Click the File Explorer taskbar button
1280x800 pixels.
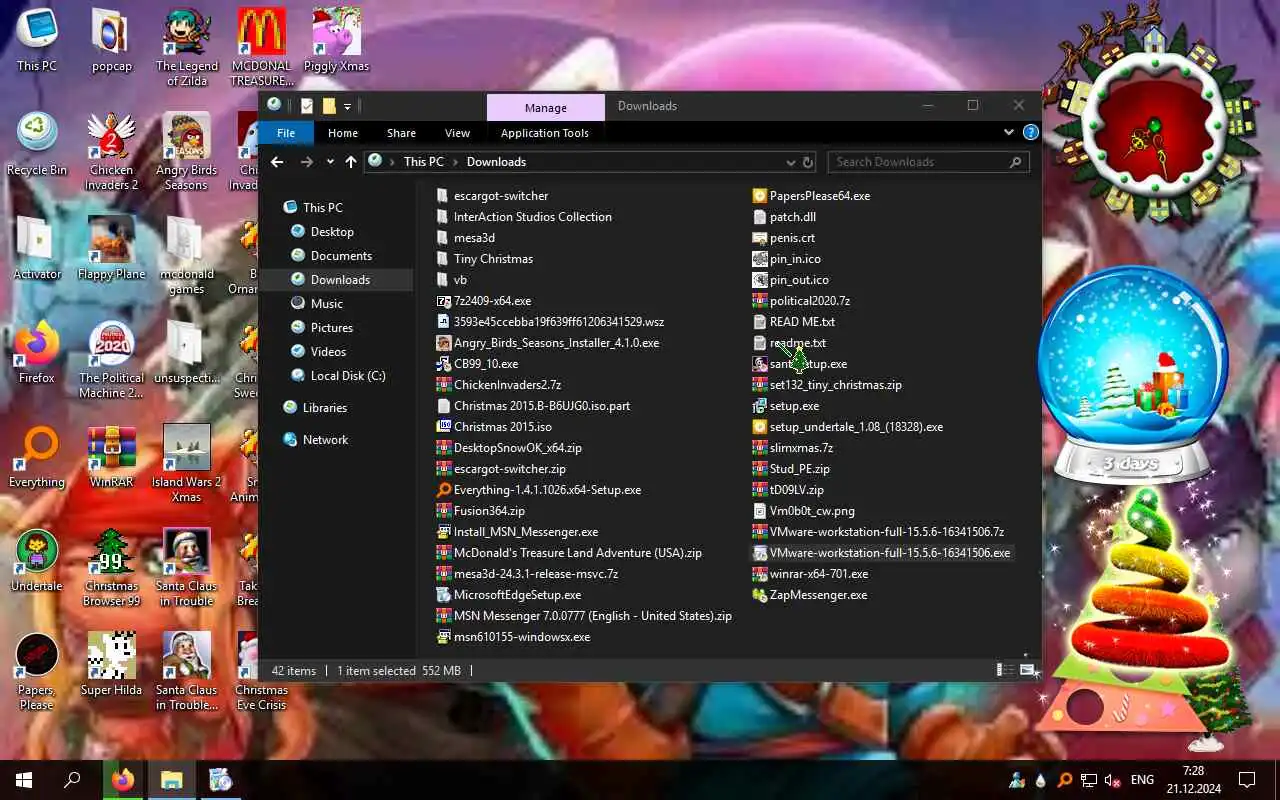[172, 780]
